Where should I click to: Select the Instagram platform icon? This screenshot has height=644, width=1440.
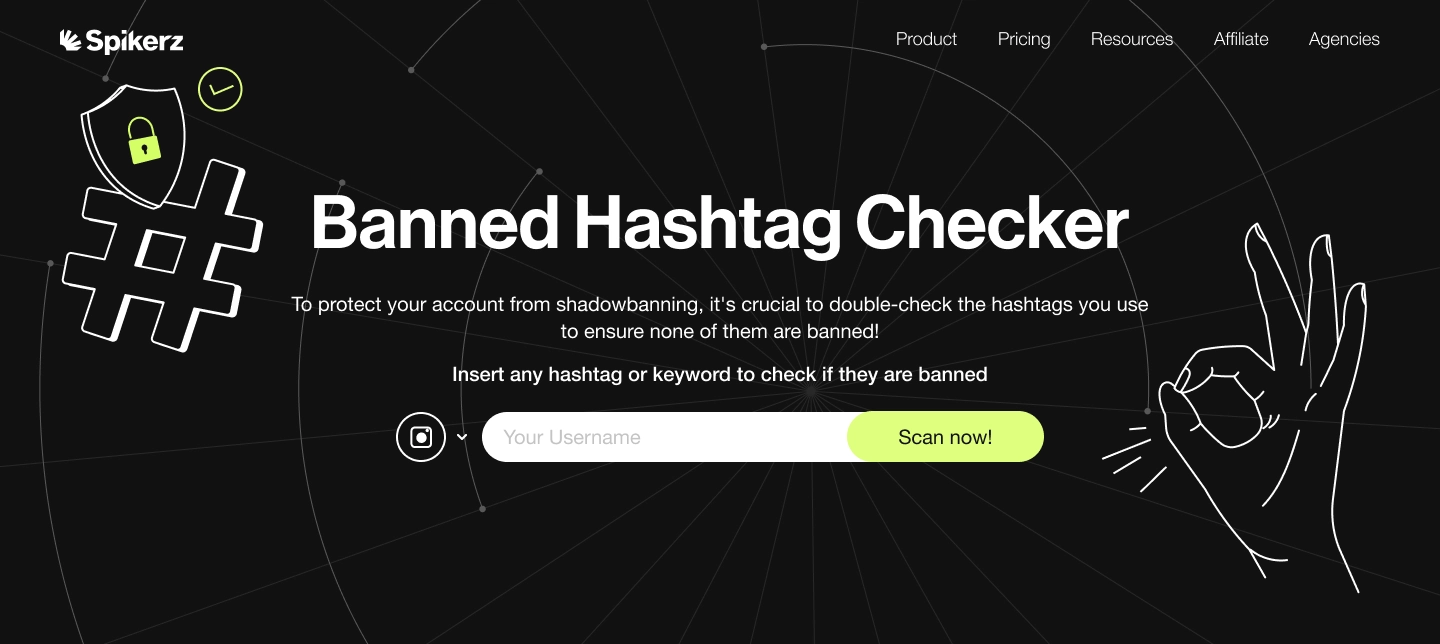(x=421, y=437)
